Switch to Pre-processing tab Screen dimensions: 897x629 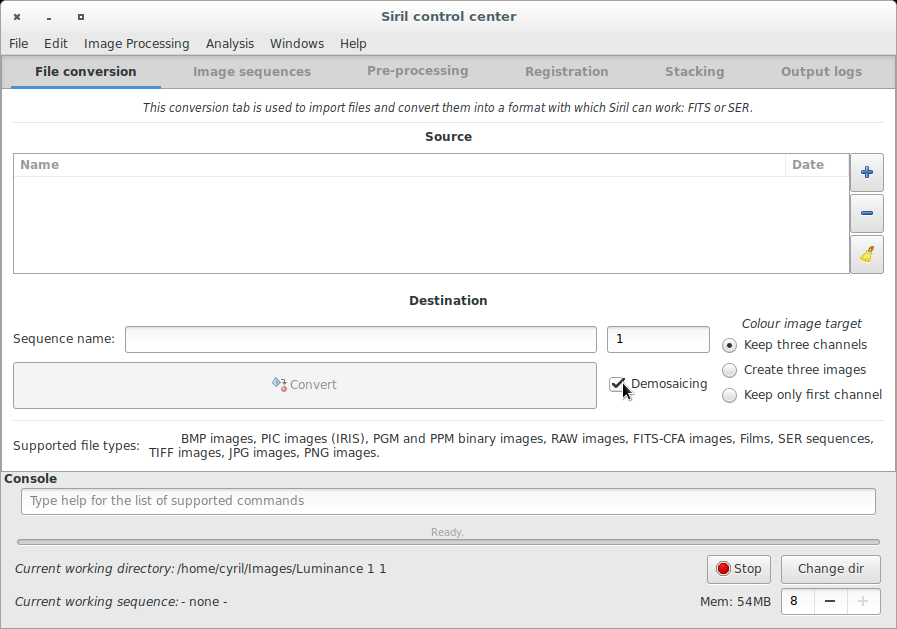[x=418, y=71]
